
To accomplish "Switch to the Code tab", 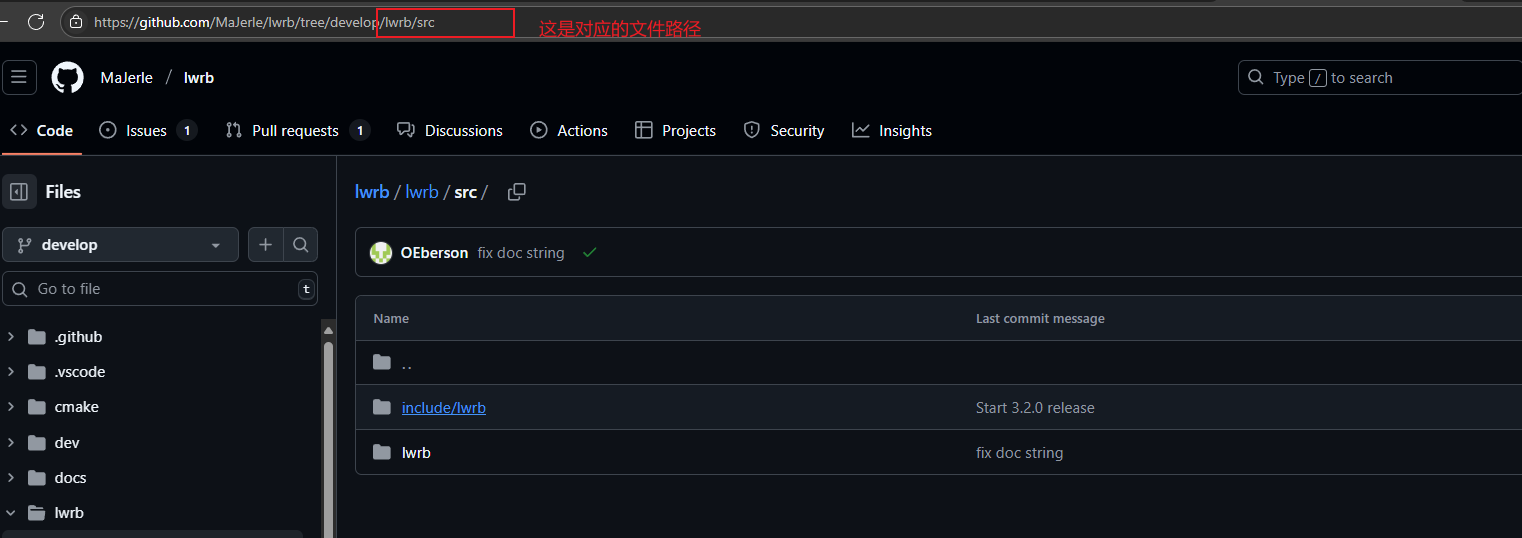I will (41, 130).
